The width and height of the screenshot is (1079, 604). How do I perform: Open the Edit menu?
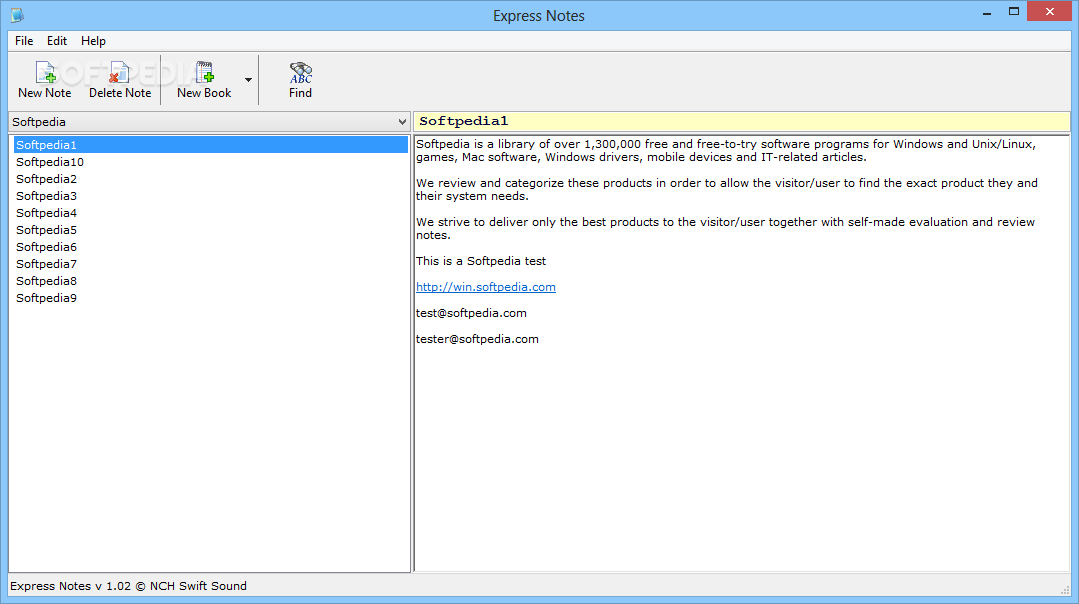click(56, 41)
